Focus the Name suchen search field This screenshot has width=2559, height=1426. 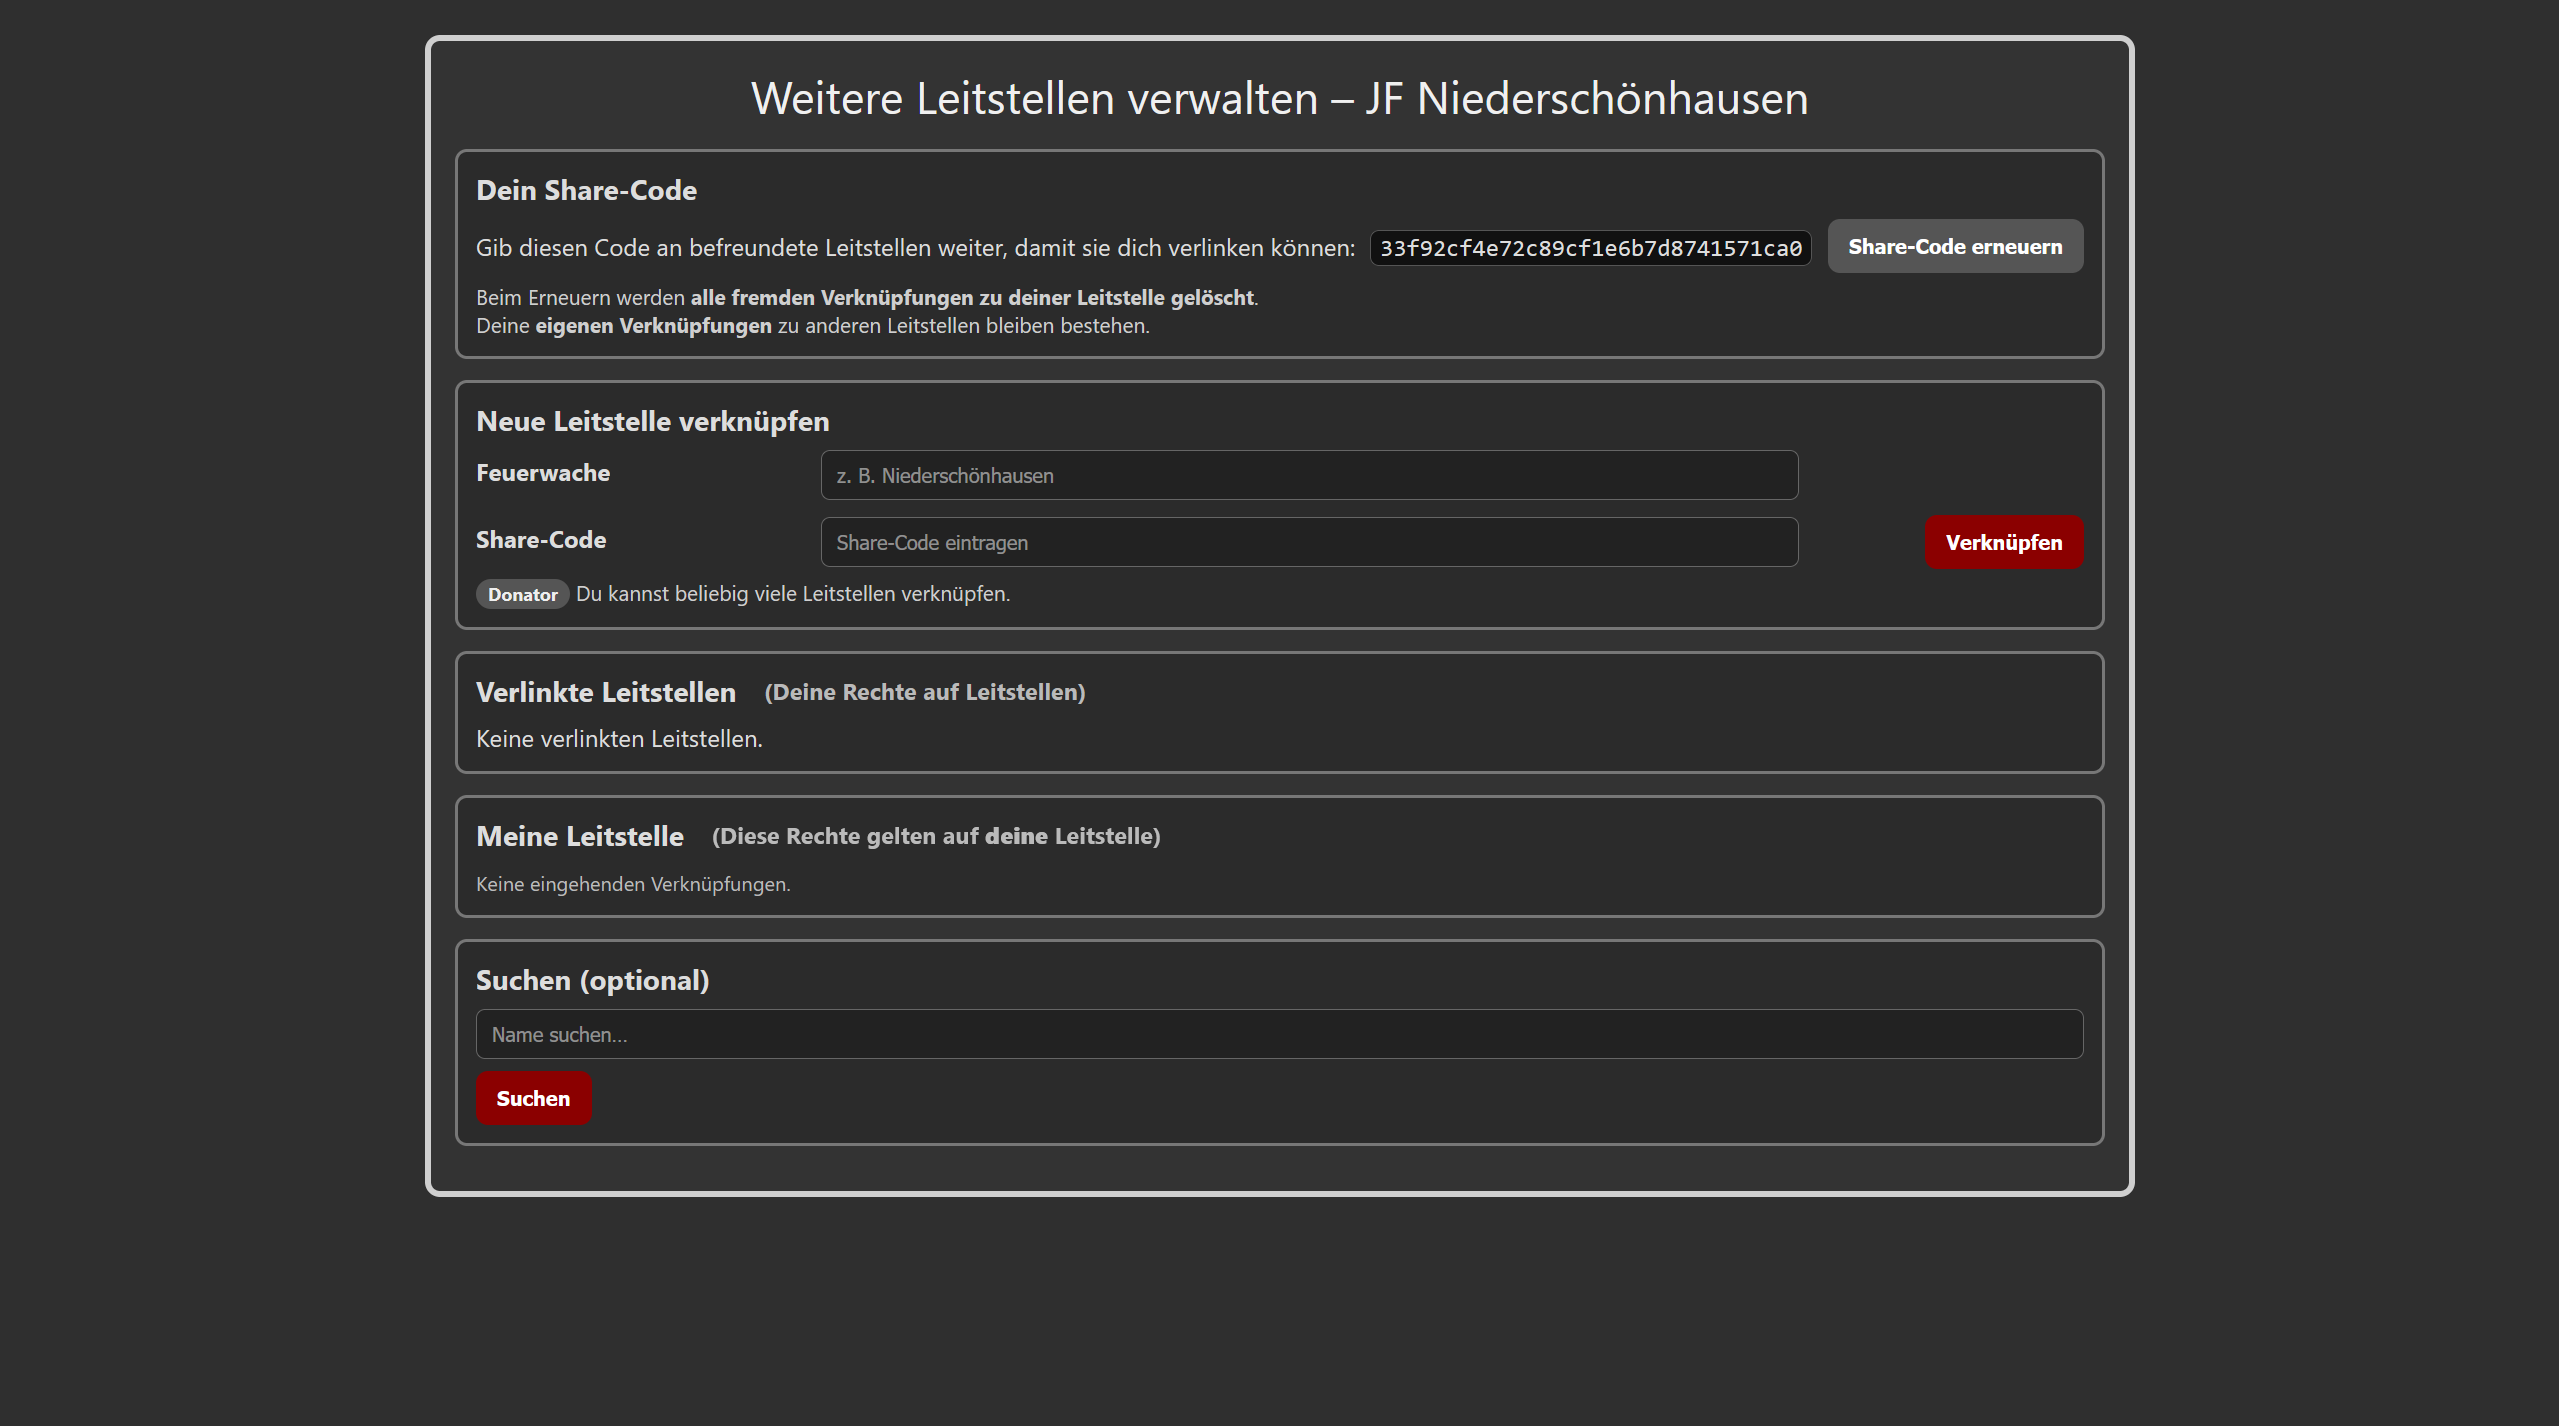[1279, 1034]
